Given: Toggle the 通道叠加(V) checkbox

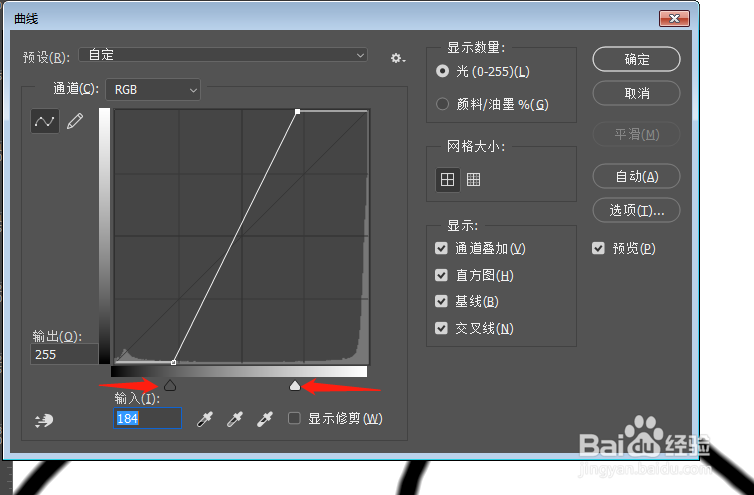Looking at the screenshot, I should (441, 248).
